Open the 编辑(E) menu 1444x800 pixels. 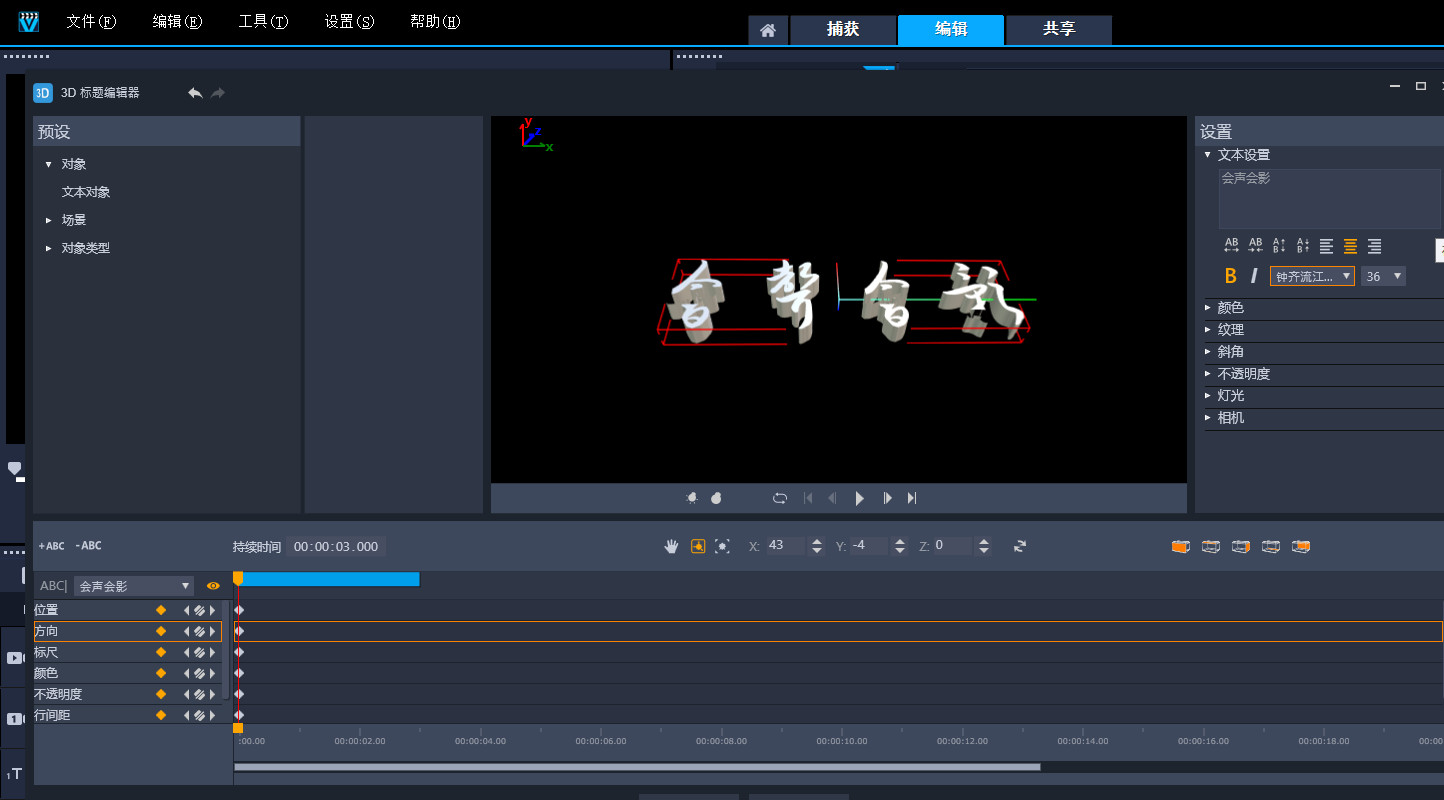(178, 22)
